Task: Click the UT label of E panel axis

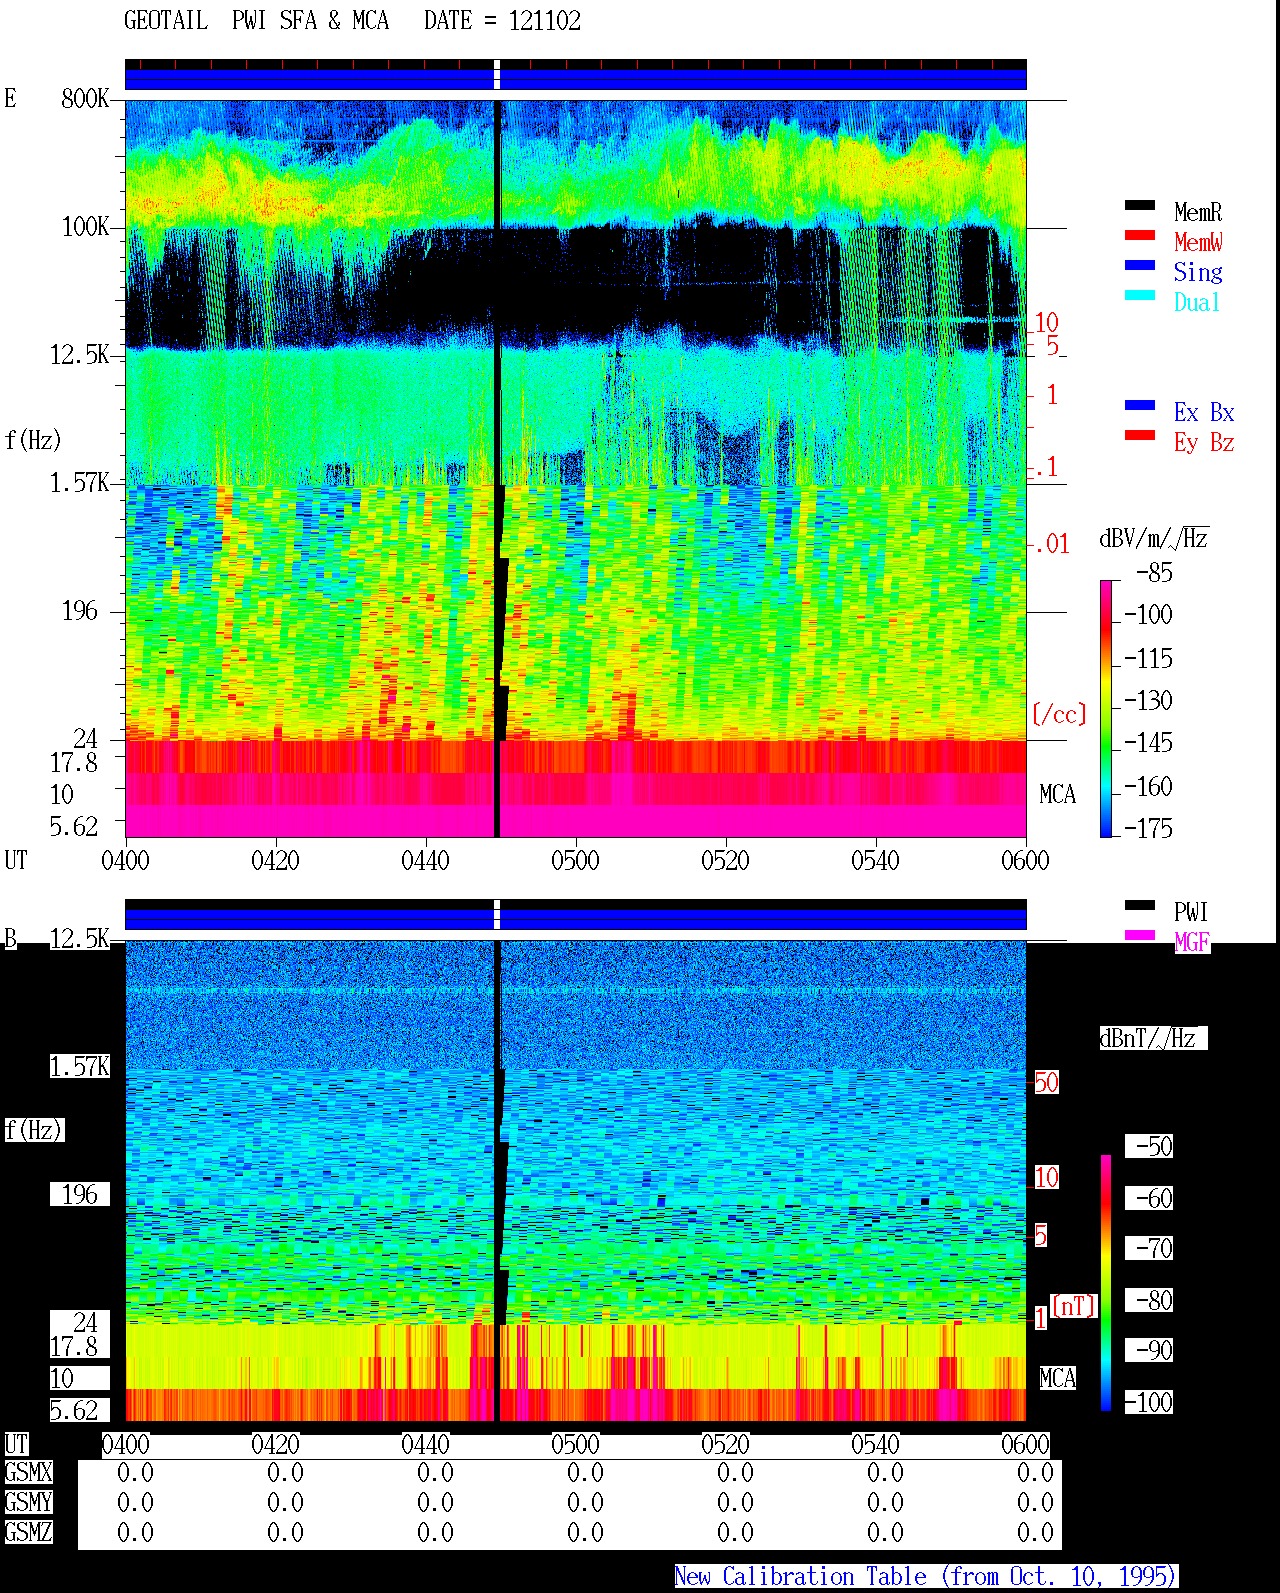Action: pos(16,860)
